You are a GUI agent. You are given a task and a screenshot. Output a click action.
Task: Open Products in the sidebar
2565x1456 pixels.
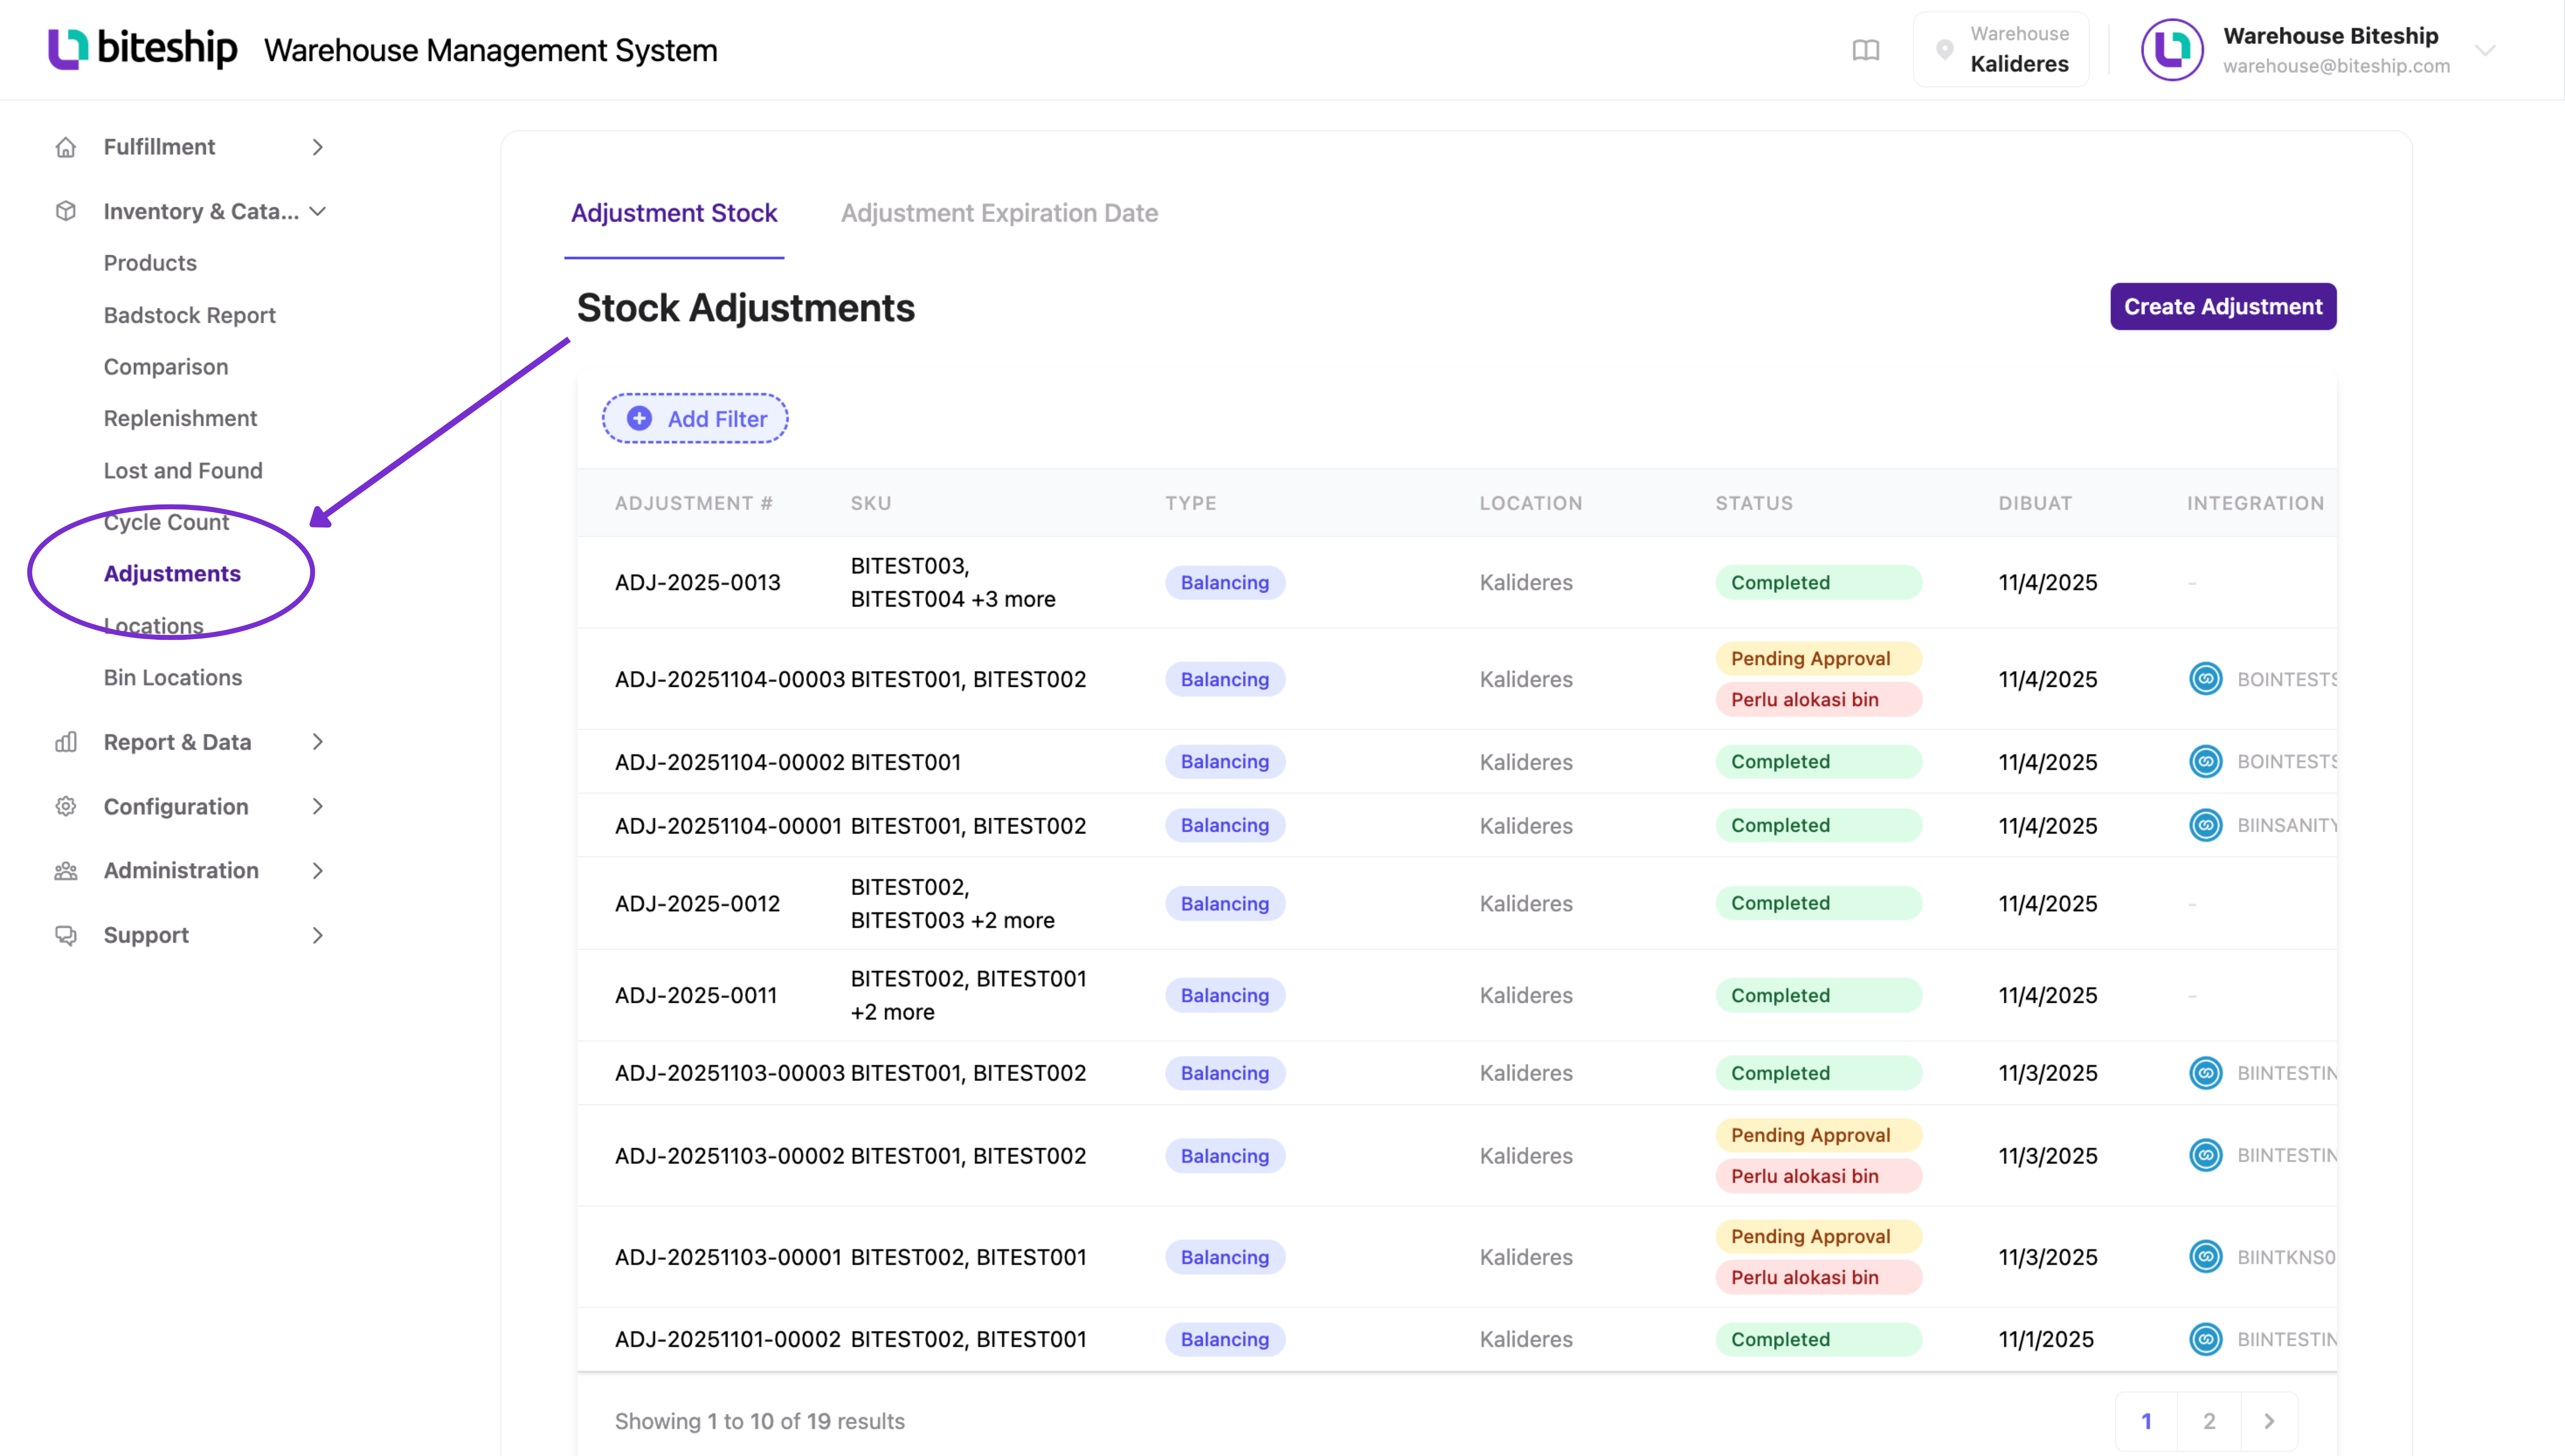pos(150,263)
